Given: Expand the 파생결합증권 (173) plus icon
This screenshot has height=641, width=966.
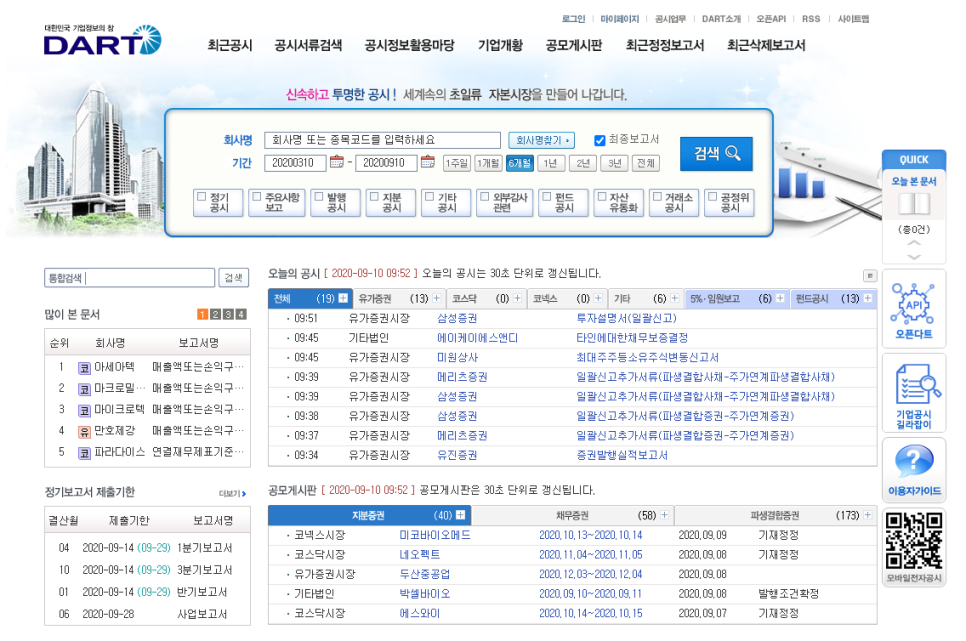Looking at the screenshot, I should pos(868,515).
